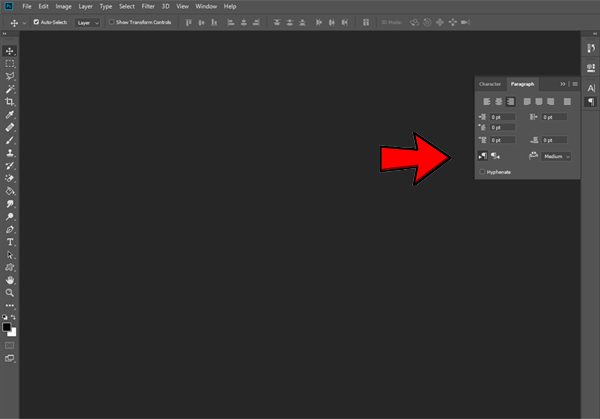
Task: Select the Smudge tool
Action: pyautogui.click(x=10, y=204)
